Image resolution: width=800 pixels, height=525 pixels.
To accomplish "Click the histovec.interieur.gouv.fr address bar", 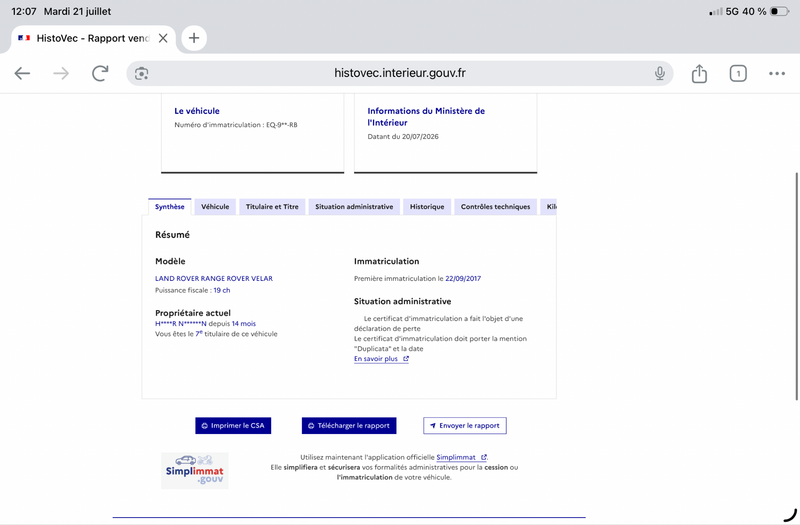I will coord(399,73).
